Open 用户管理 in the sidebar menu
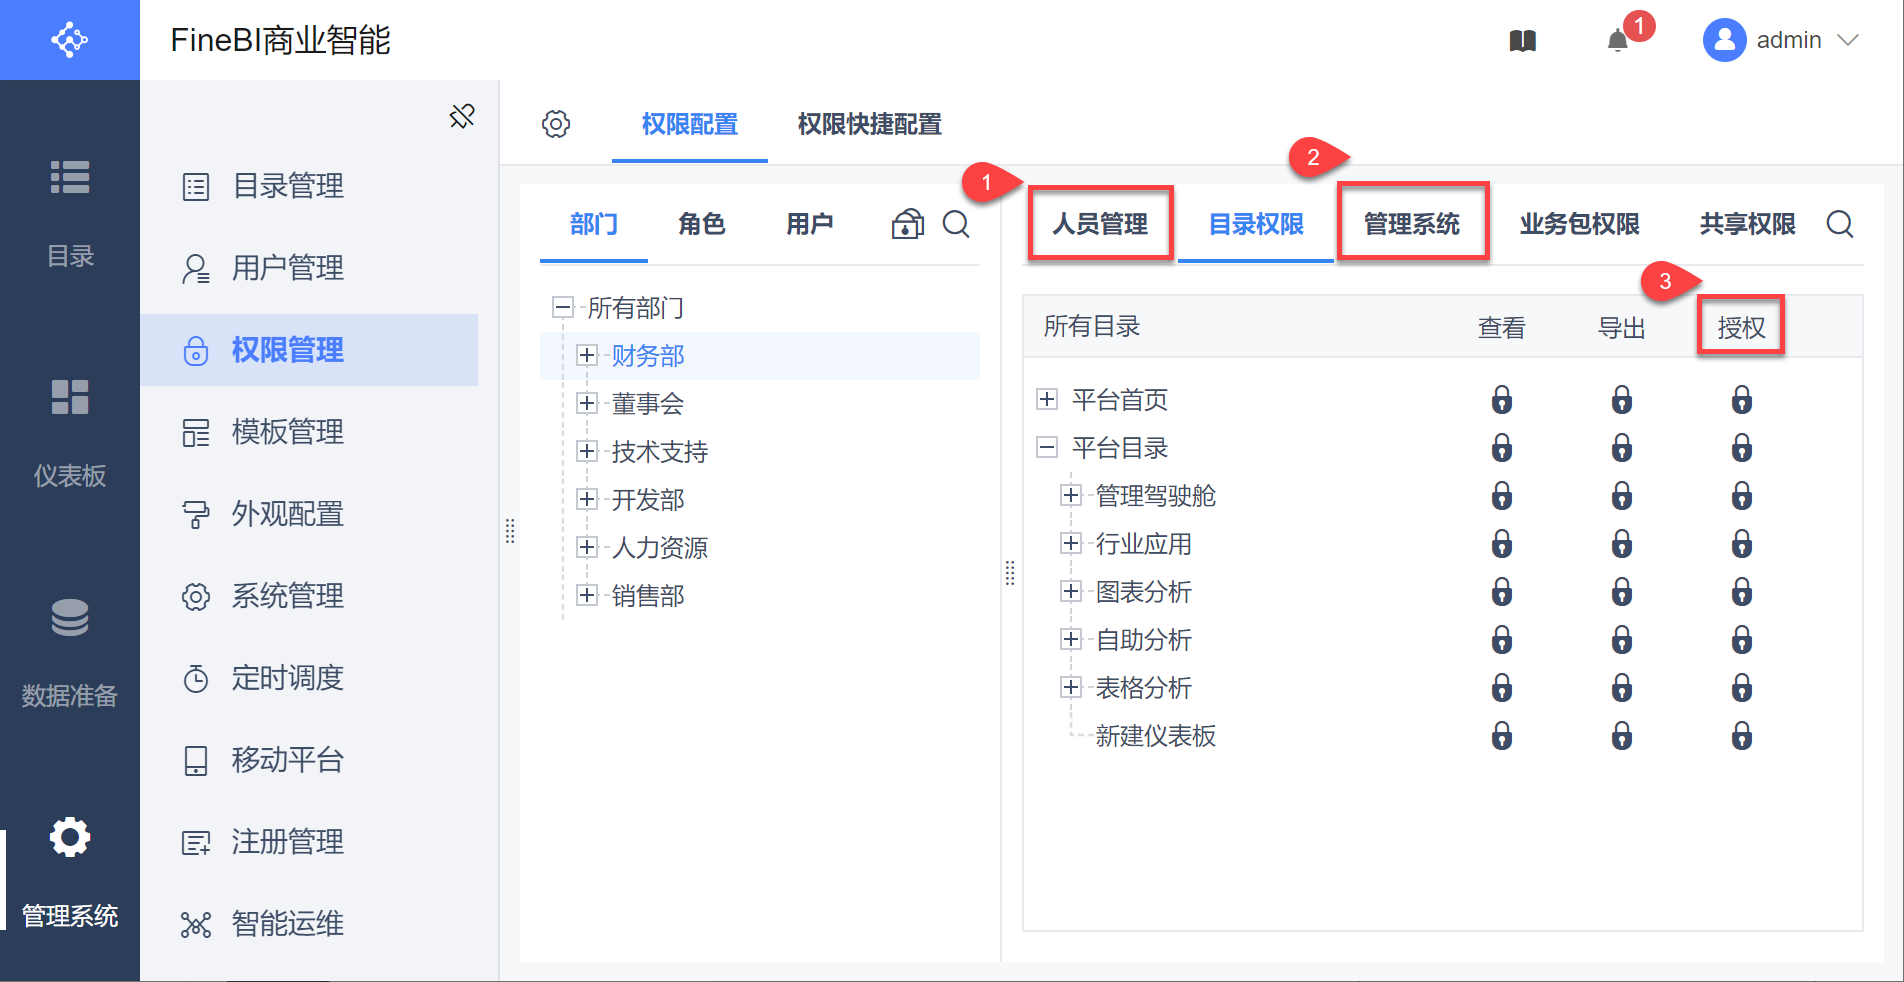The width and height of the screenshot is (1904, 982). pyautogui.click(x=287, y=268)
